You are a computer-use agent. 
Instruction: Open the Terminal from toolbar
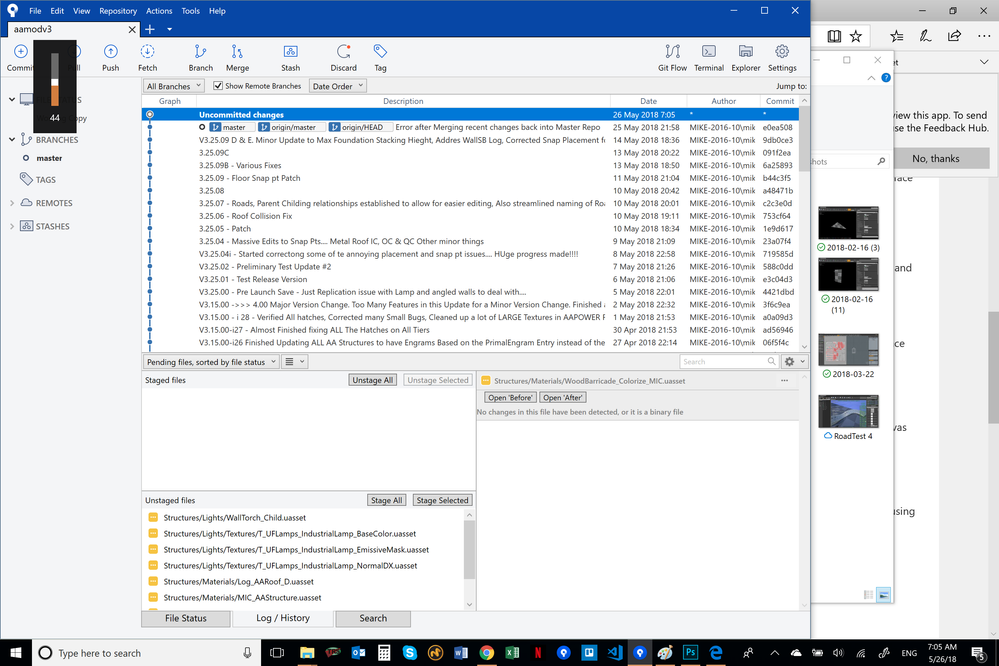click(x=708, y=52)
